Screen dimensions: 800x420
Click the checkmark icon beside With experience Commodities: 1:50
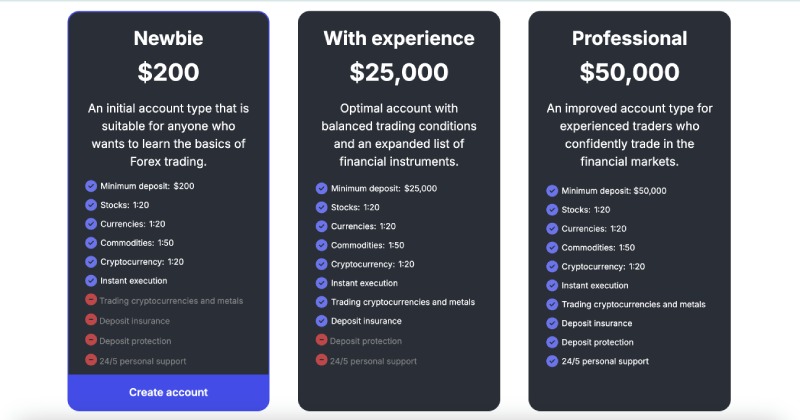[321, 245]
